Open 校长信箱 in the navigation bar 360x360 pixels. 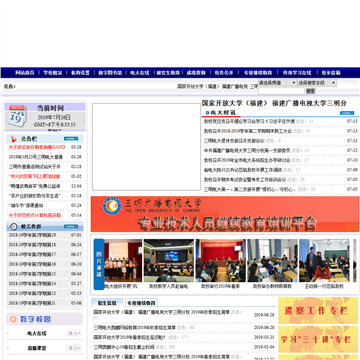(331, 73)
